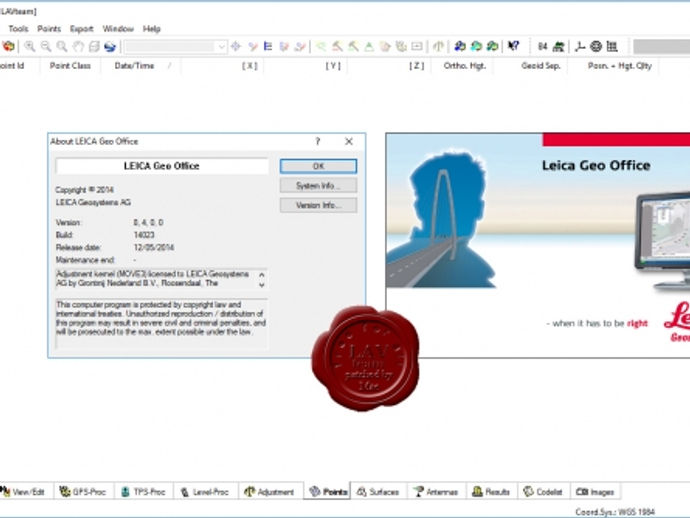
Task: Switch to the Images tab
Action: [595, 492]
